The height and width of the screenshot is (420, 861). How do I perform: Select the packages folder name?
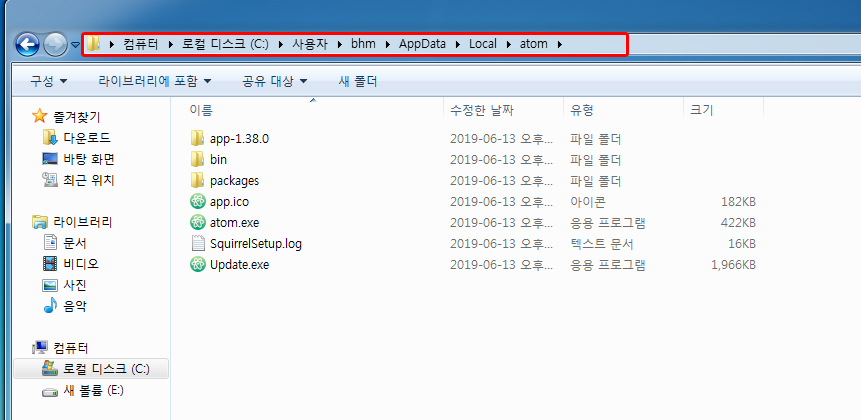(234, 181)
